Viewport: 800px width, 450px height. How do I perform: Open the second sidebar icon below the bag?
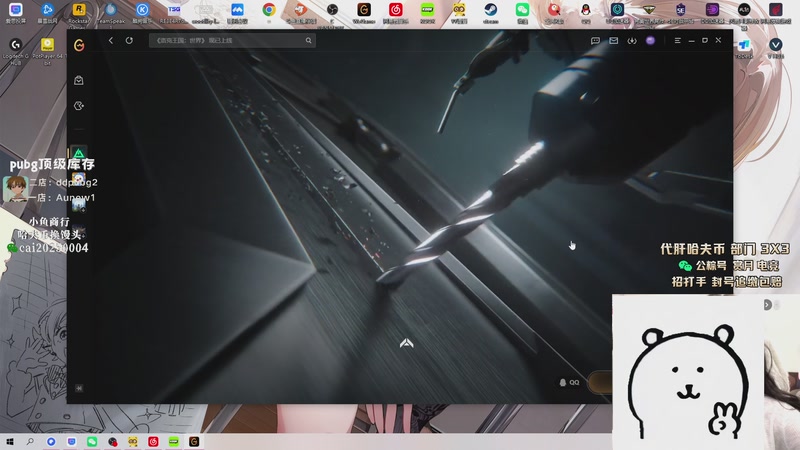pos(79,106)
